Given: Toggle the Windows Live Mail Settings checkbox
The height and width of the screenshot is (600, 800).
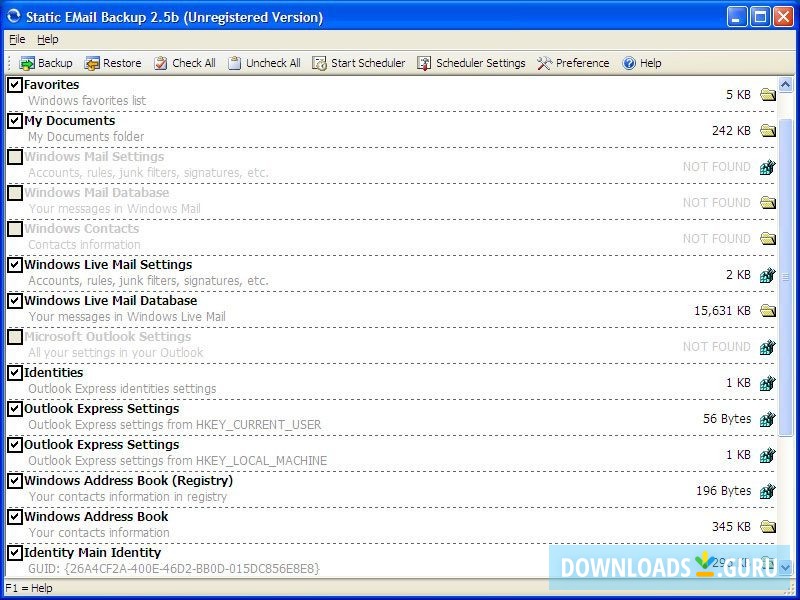Looking at the screenshot, I should click(x=15, y=265).
